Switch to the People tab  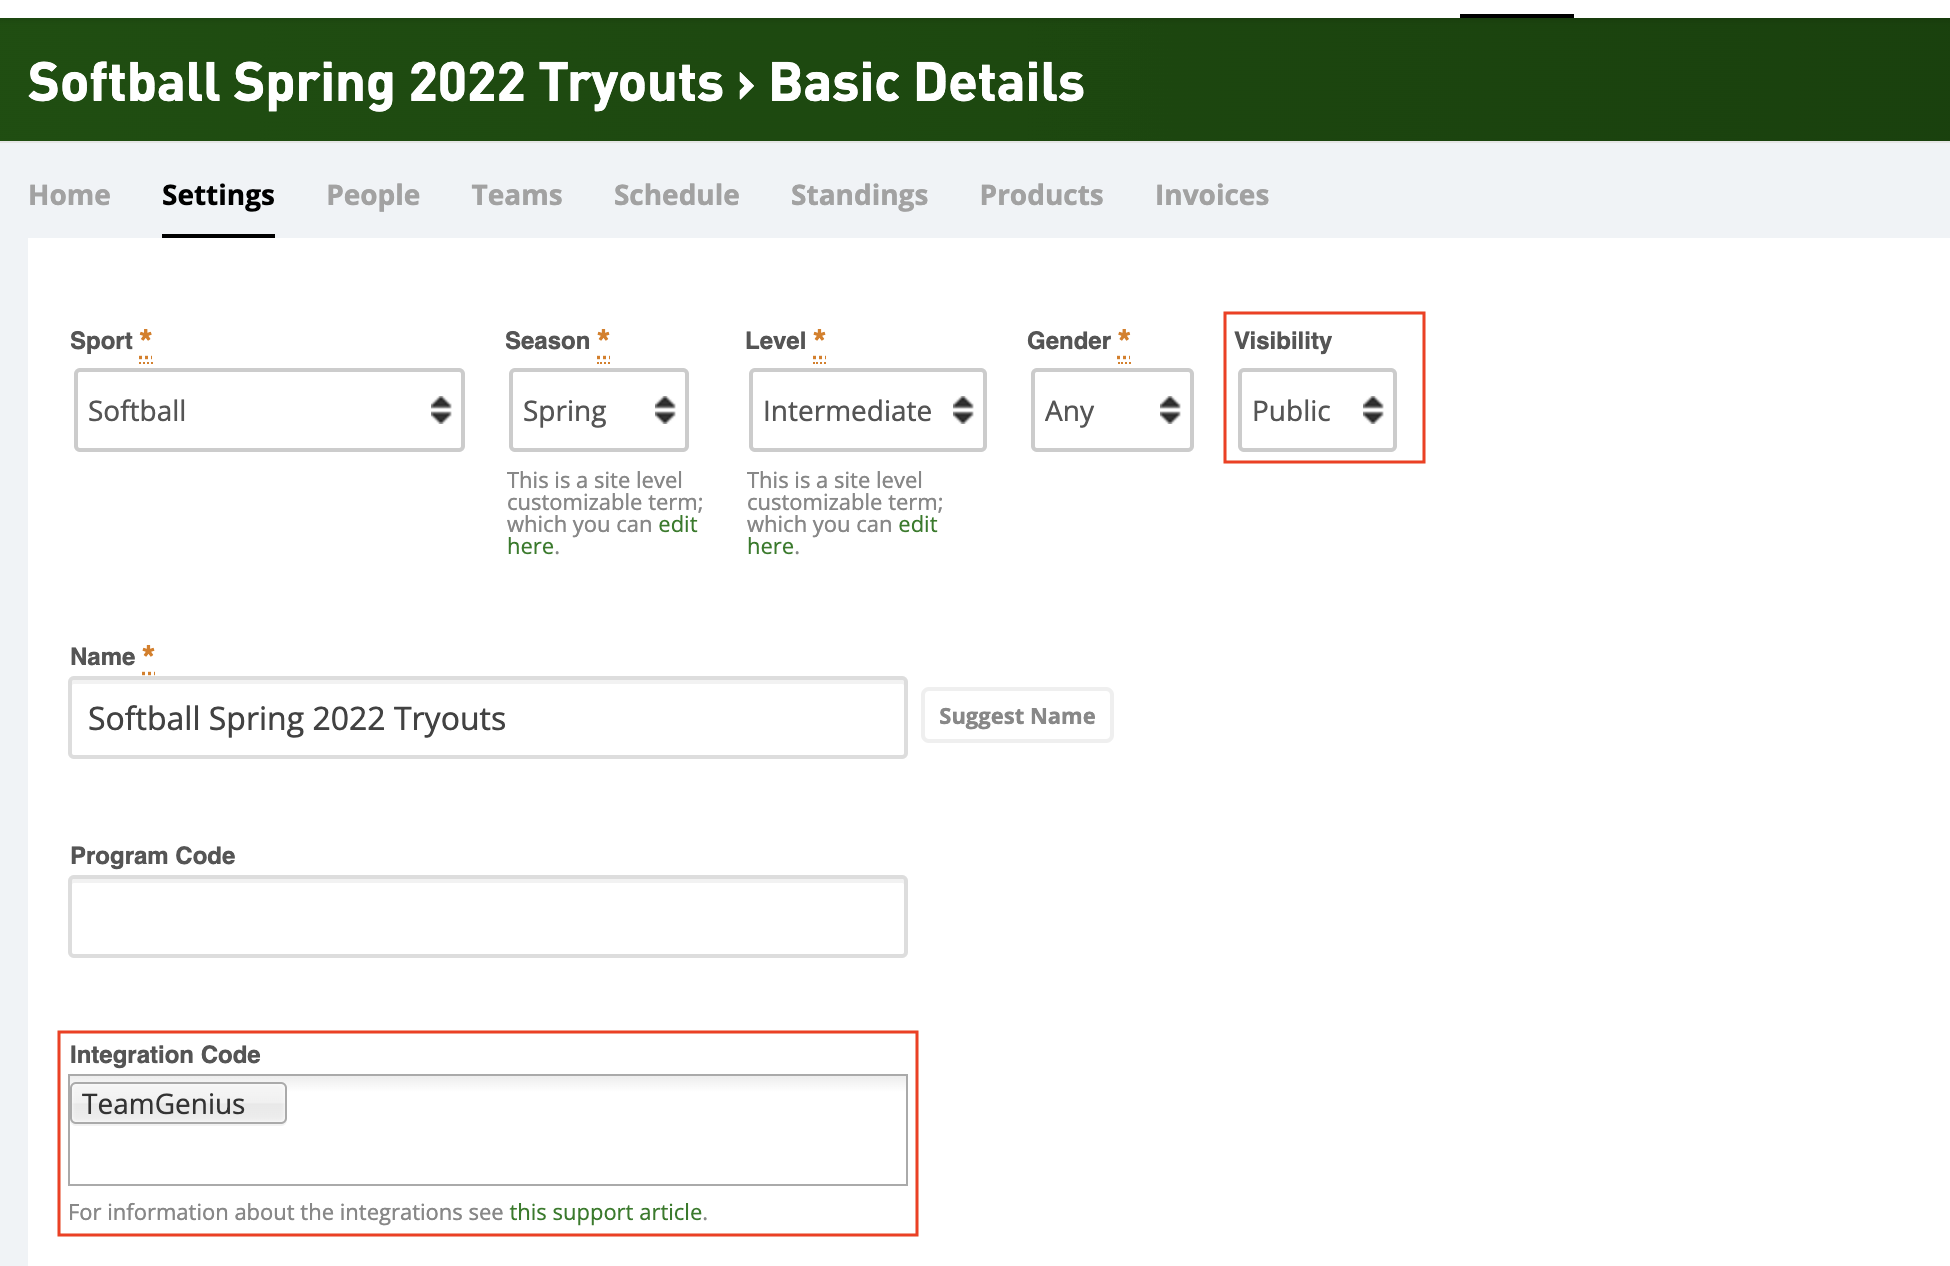[x=373, y=195]
